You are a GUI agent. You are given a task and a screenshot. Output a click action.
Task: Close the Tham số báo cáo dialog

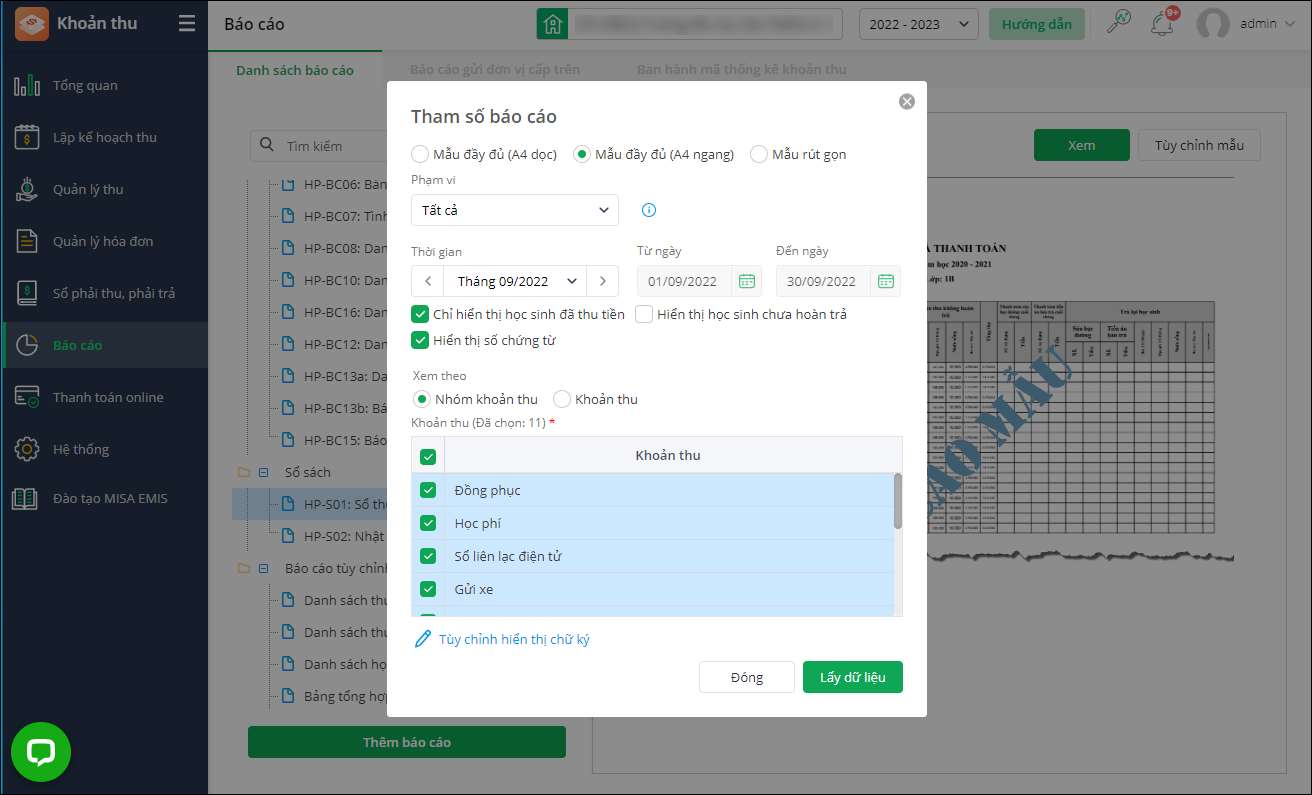(x=906, y=101)
